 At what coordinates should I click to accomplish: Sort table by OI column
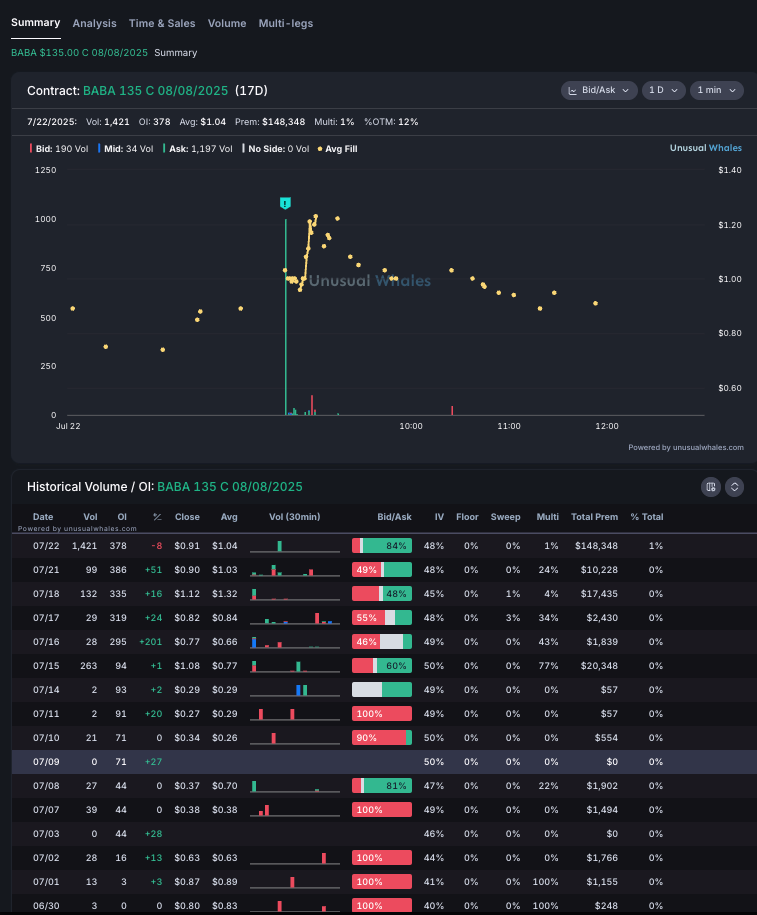pyautogui.click(x=122, y=517)
